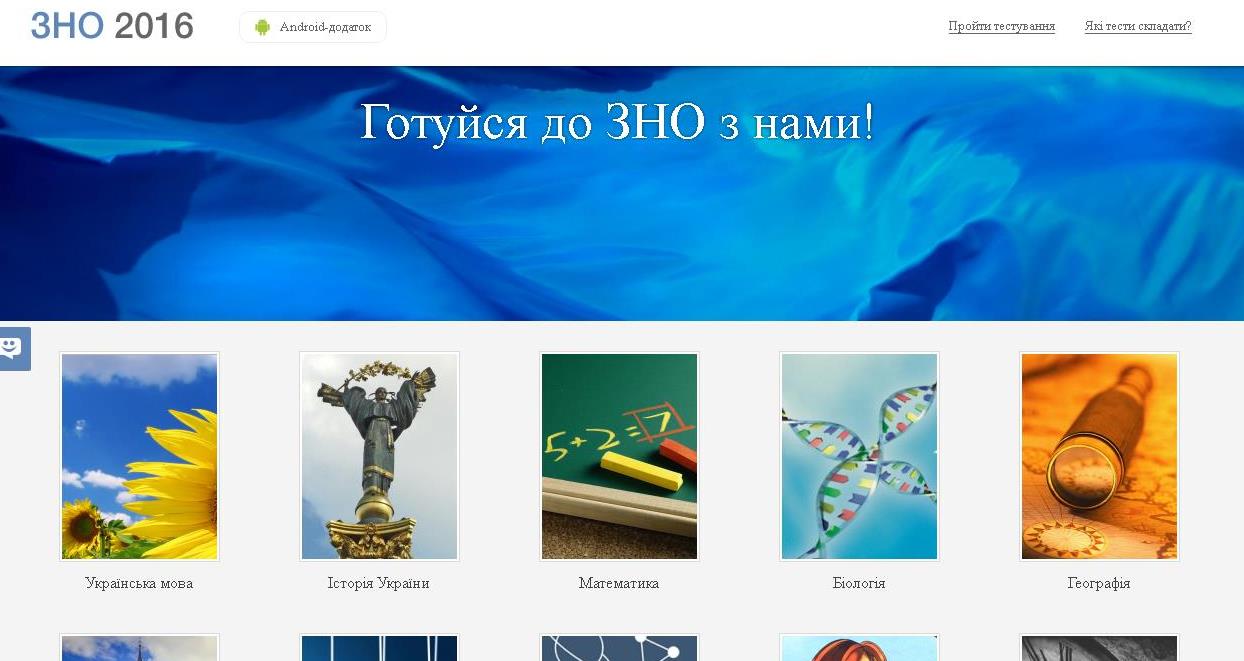1244x661 pixels.
Task: Follow the Пройти тестування link
Action: (x=1001, y=27)
